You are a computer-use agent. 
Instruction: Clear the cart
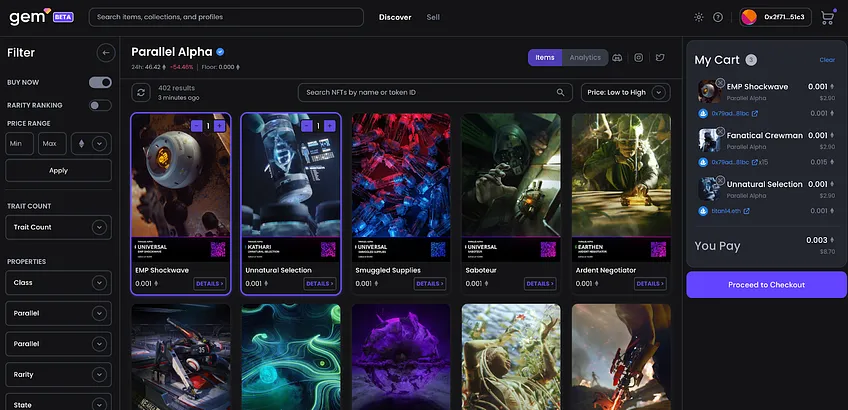coord(827,60)
